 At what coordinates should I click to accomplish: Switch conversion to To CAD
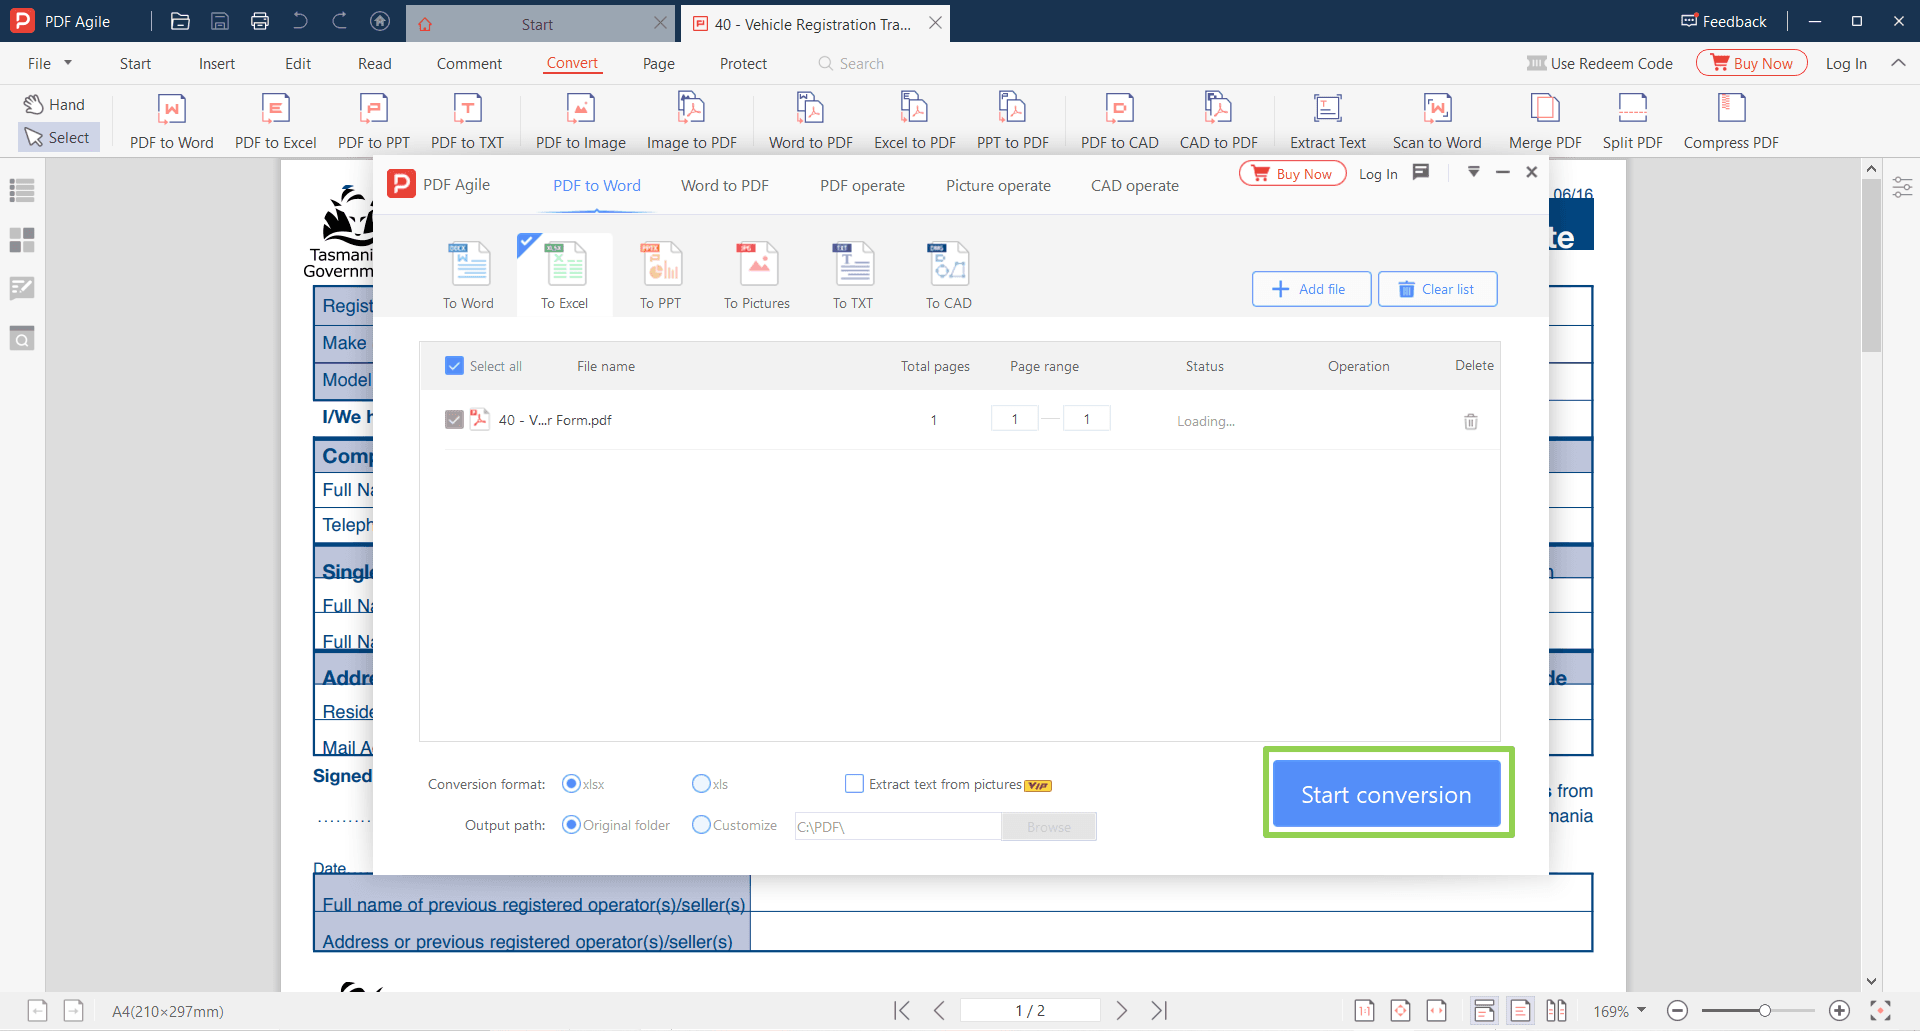(x=947, y=273)
